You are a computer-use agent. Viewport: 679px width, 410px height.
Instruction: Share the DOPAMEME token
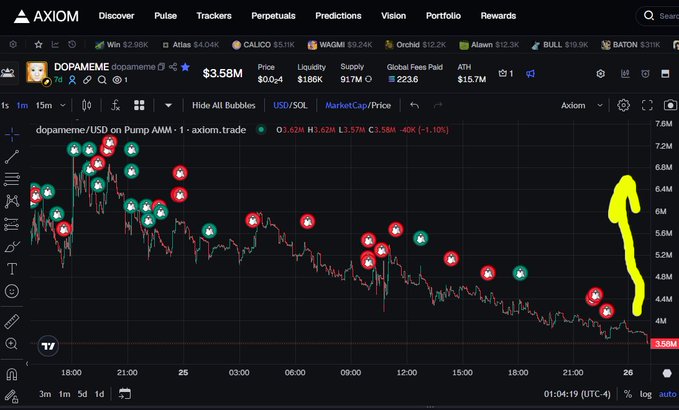pyautogui.click(x=173, y=67)
